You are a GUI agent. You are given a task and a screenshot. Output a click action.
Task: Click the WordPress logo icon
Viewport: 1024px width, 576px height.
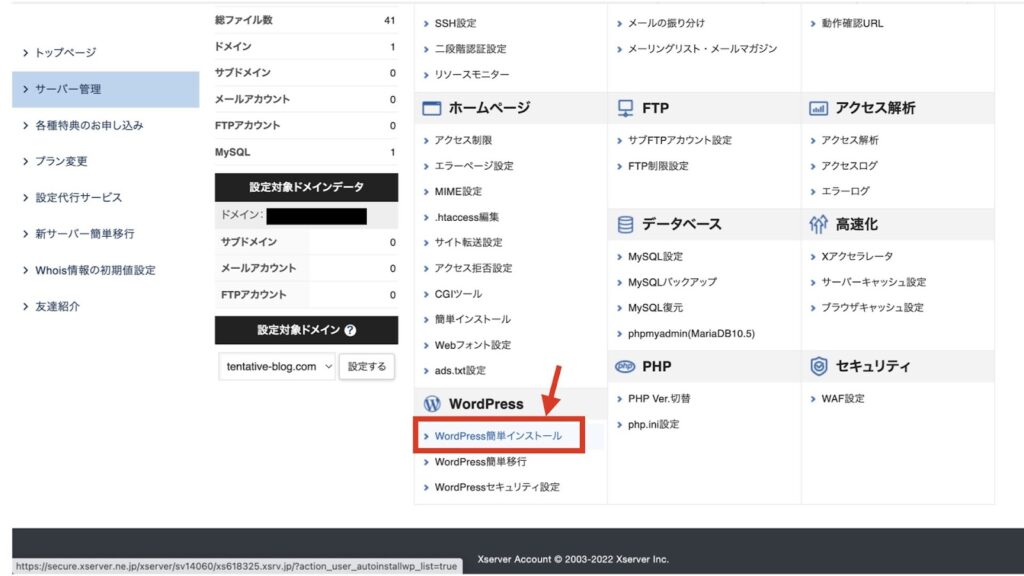[432, 404]
